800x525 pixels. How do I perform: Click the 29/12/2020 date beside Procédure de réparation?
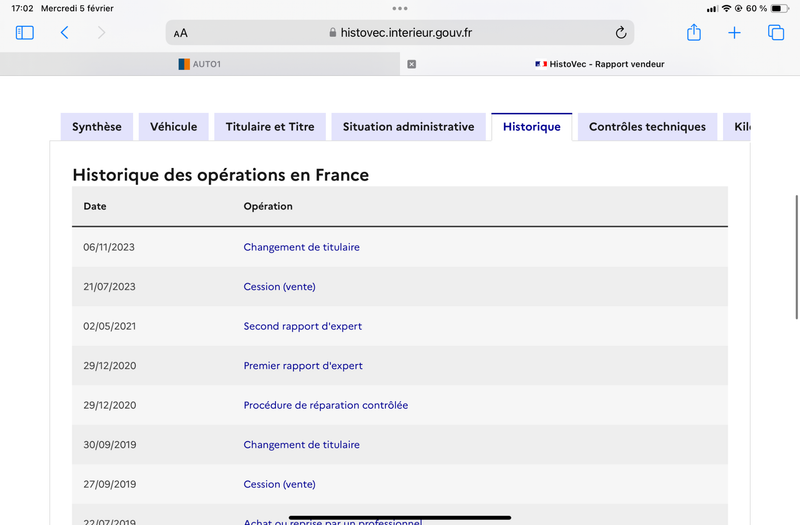tap(110, 405)
